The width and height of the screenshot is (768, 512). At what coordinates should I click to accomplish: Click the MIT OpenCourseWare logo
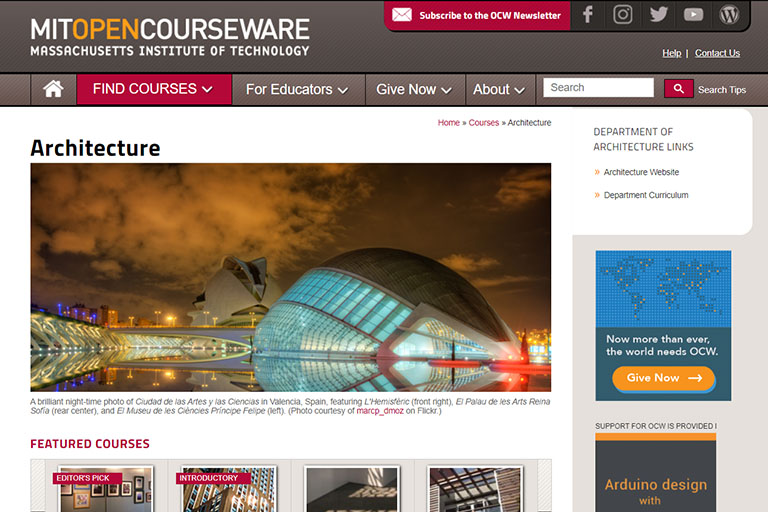pos(170,37)
